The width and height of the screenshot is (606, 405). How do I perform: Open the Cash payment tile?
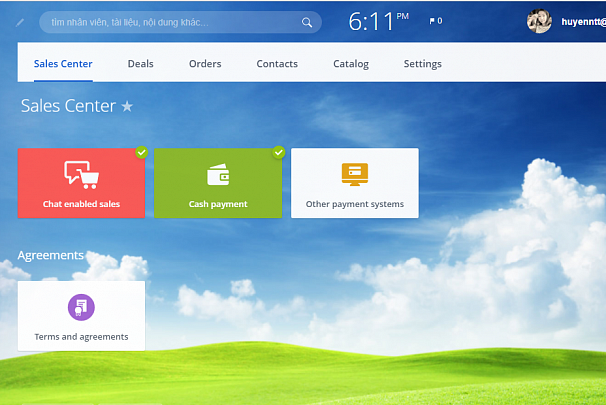[218, 183]
